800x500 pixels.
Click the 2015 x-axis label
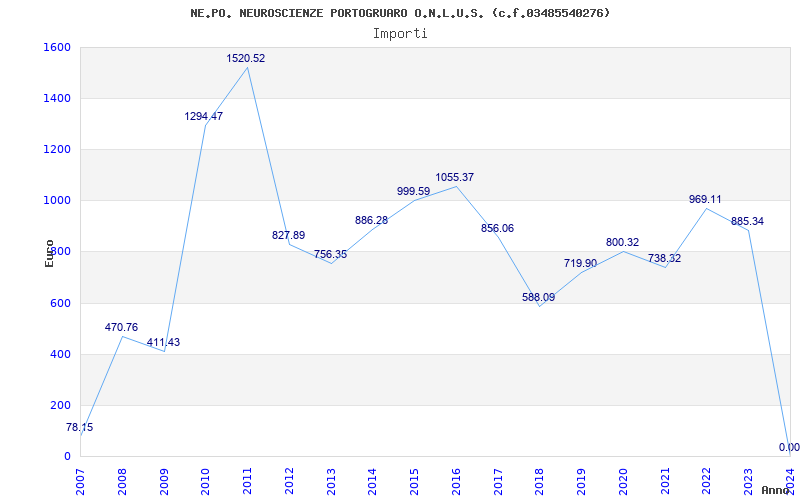414,482
